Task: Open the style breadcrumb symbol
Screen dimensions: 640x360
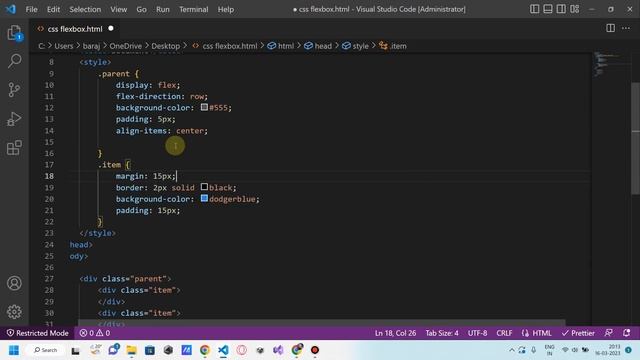Action: pos(355,46)
